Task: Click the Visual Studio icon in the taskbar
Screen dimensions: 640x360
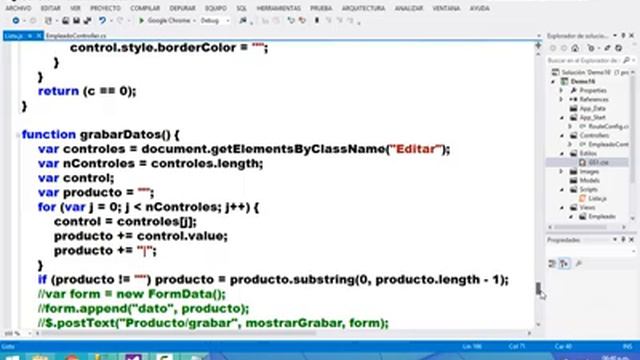Action: [x=133, y=357]
